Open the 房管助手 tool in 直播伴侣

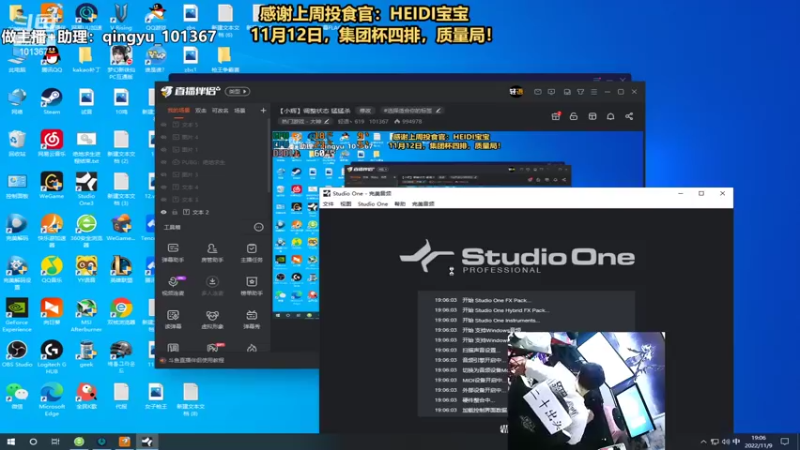[x=212, y=253]
